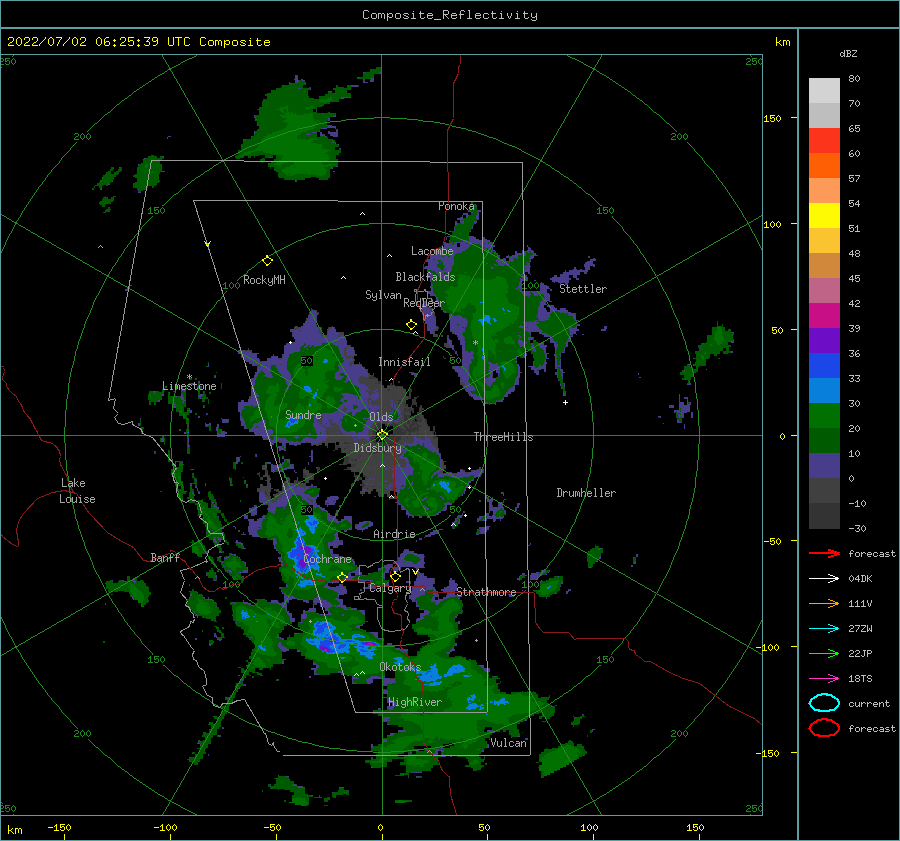Select the red 65-60 dBZ swatch
This screenshot has height=841, width=900.
pos(824,140)
